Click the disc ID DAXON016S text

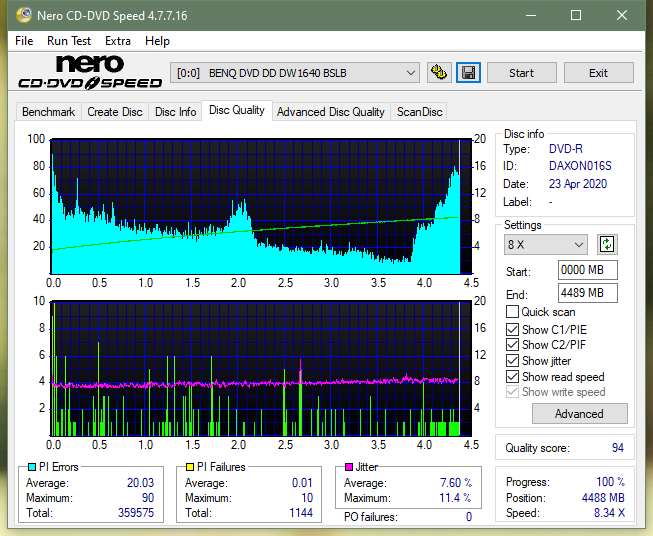point(580,166)
